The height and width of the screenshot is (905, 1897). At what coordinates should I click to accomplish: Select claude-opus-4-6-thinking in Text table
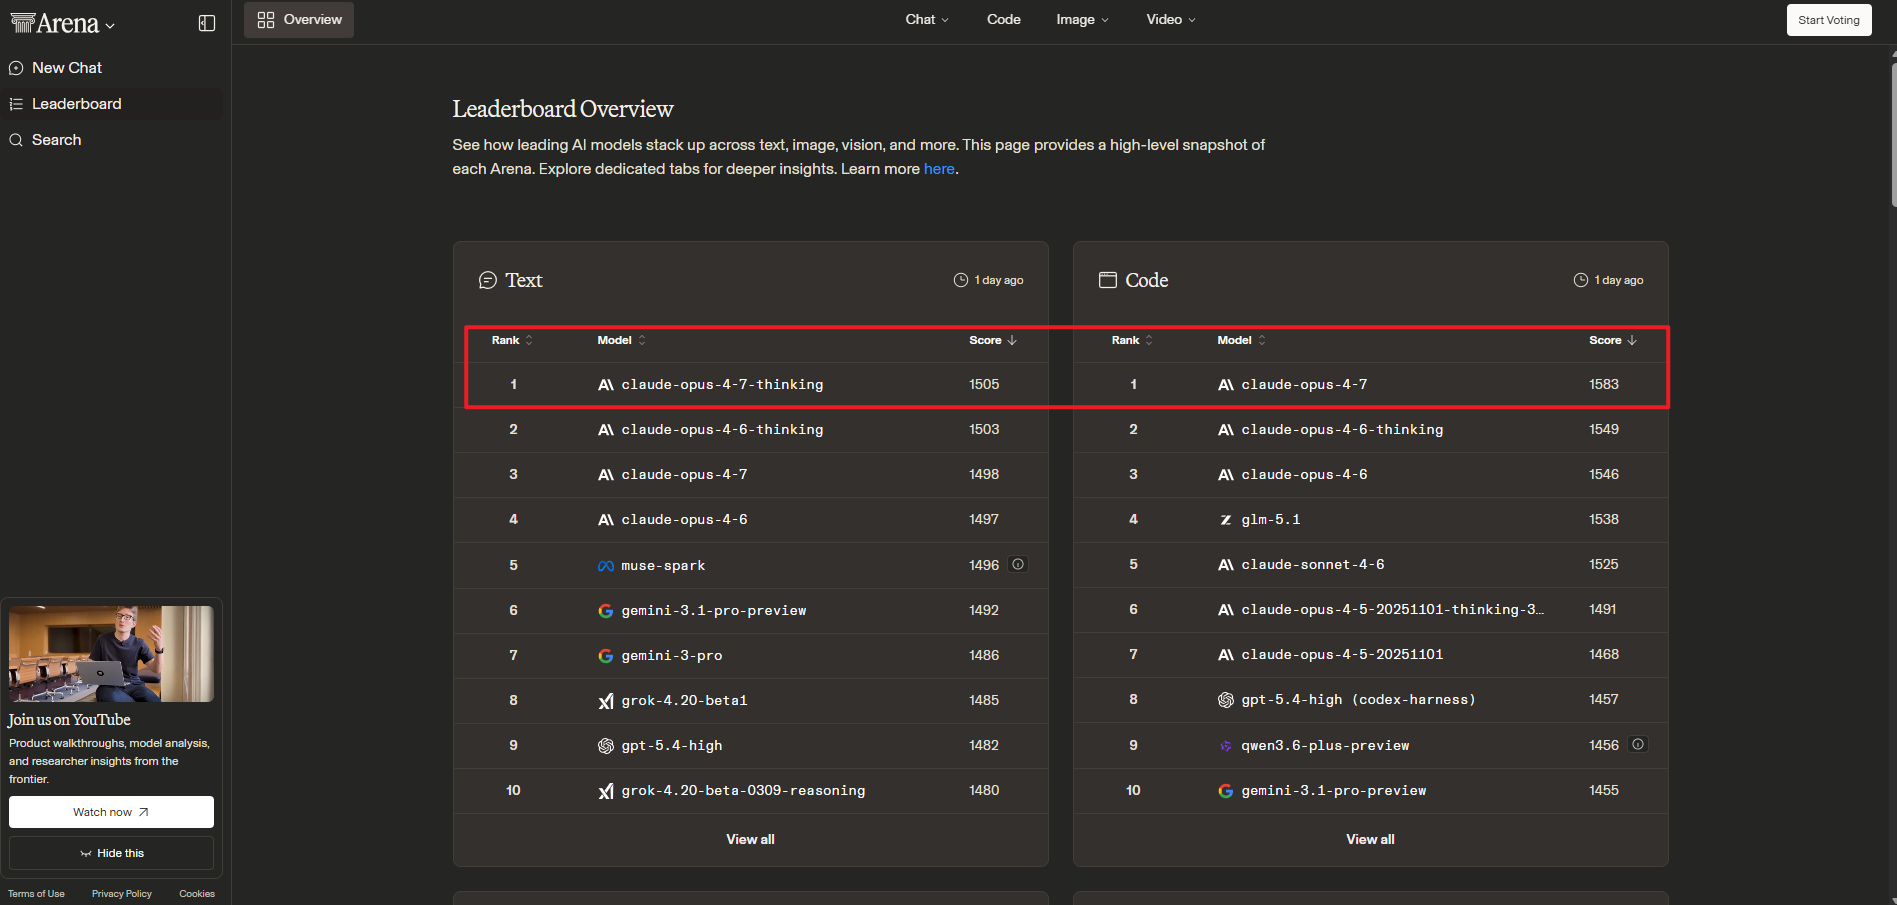[x=722, y=429]
